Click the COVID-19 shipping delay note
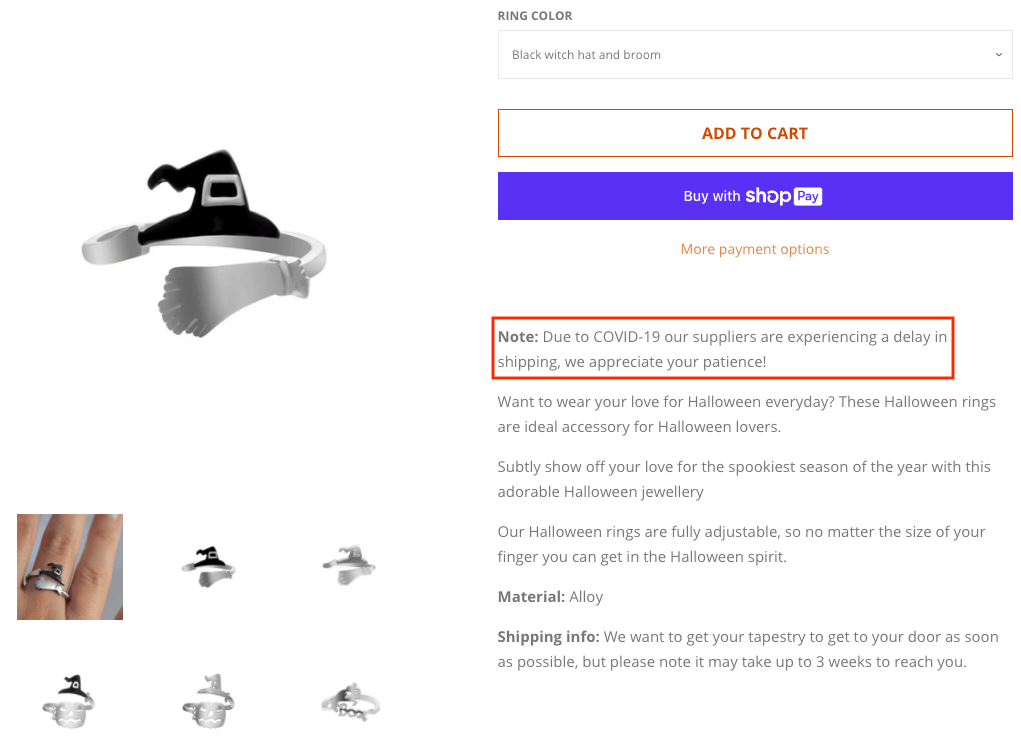The height and width of the screenshot is (738, 1021). point(722,348)
